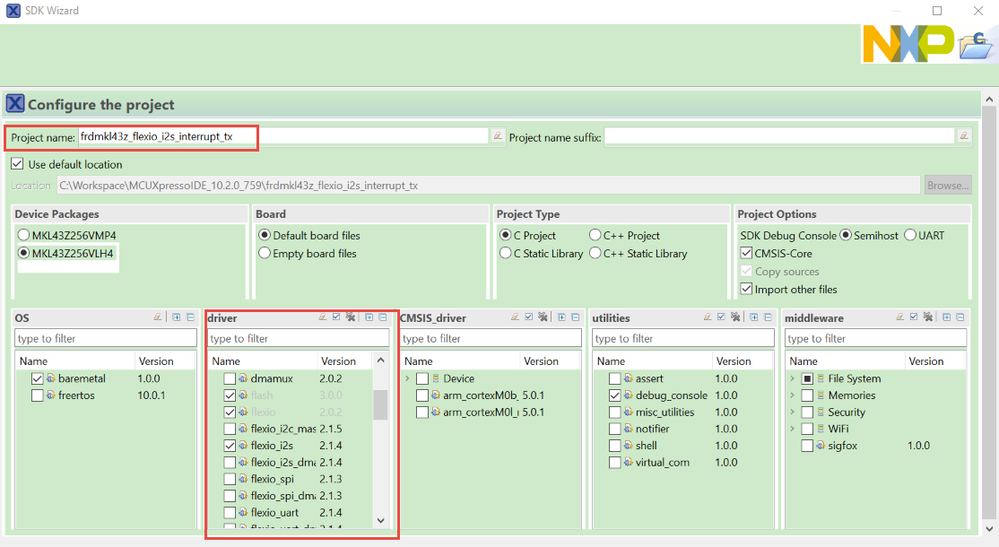This screenshot has height=547, width=999.
Task: Clear the filter in the CMSIS_driver panel
Action: pos(515,316)
